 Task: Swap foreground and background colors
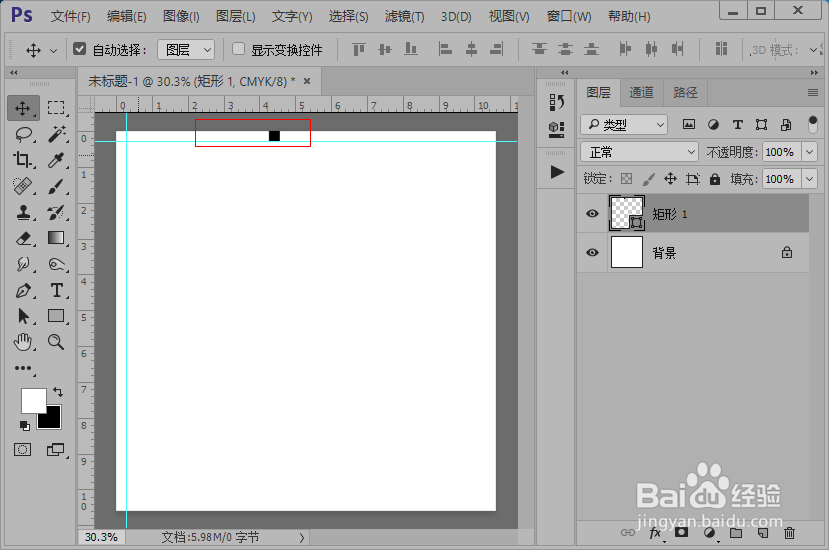tap(58, 392)
